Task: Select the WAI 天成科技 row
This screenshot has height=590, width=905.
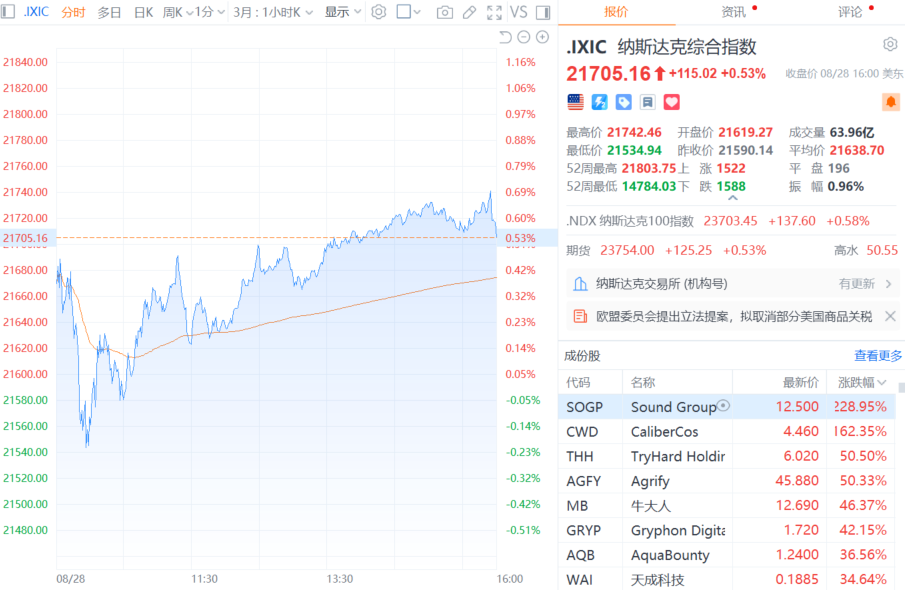Action: tap(727, 579)
